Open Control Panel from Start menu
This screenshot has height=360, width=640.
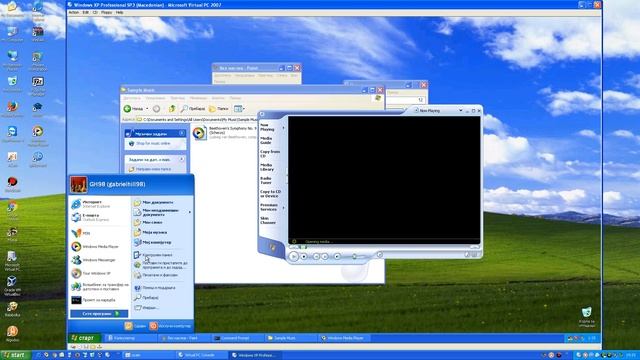pos(162,255)
